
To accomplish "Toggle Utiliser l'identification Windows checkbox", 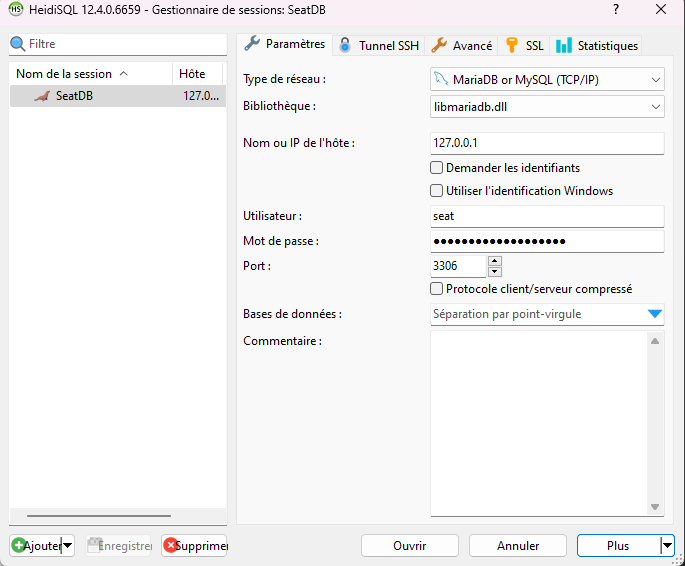I will click(436, 191).
